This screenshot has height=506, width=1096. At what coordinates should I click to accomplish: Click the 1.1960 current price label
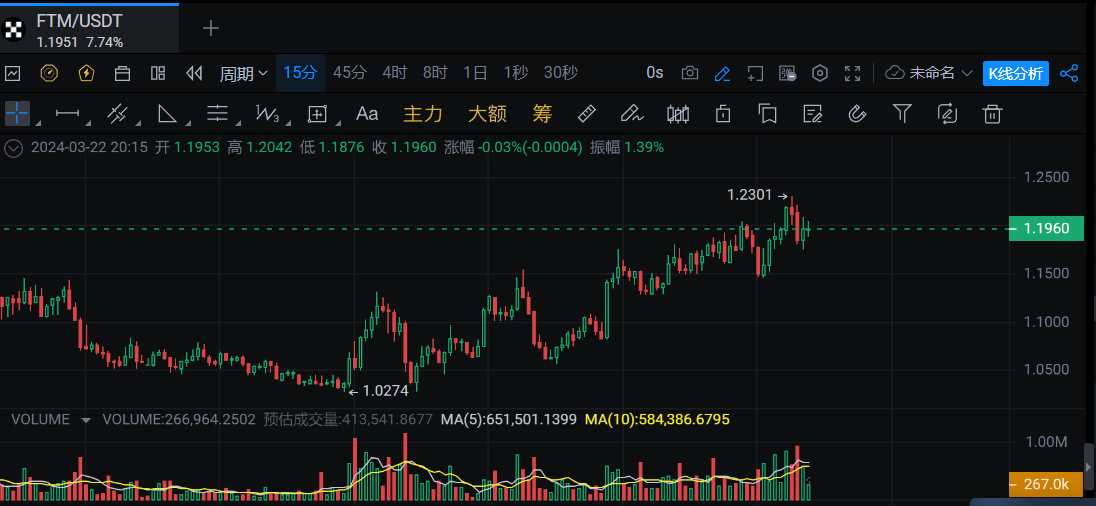click(x=1046, y=229)
